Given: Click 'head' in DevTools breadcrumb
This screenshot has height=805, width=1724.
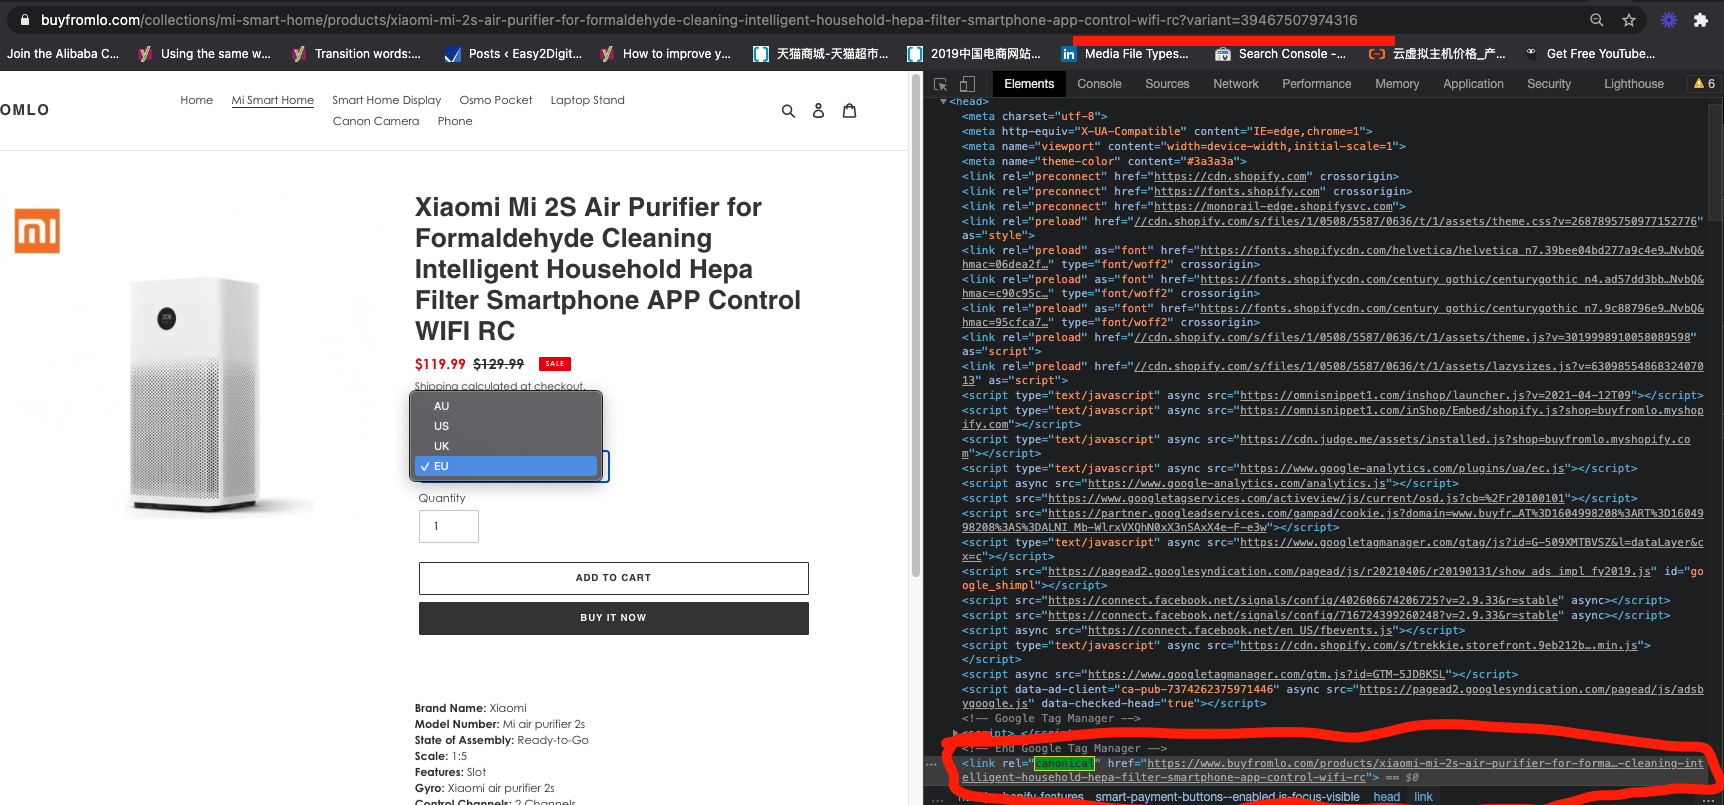Looking at the screenshot, I should pyautogui.click(x=1387, y=797).
